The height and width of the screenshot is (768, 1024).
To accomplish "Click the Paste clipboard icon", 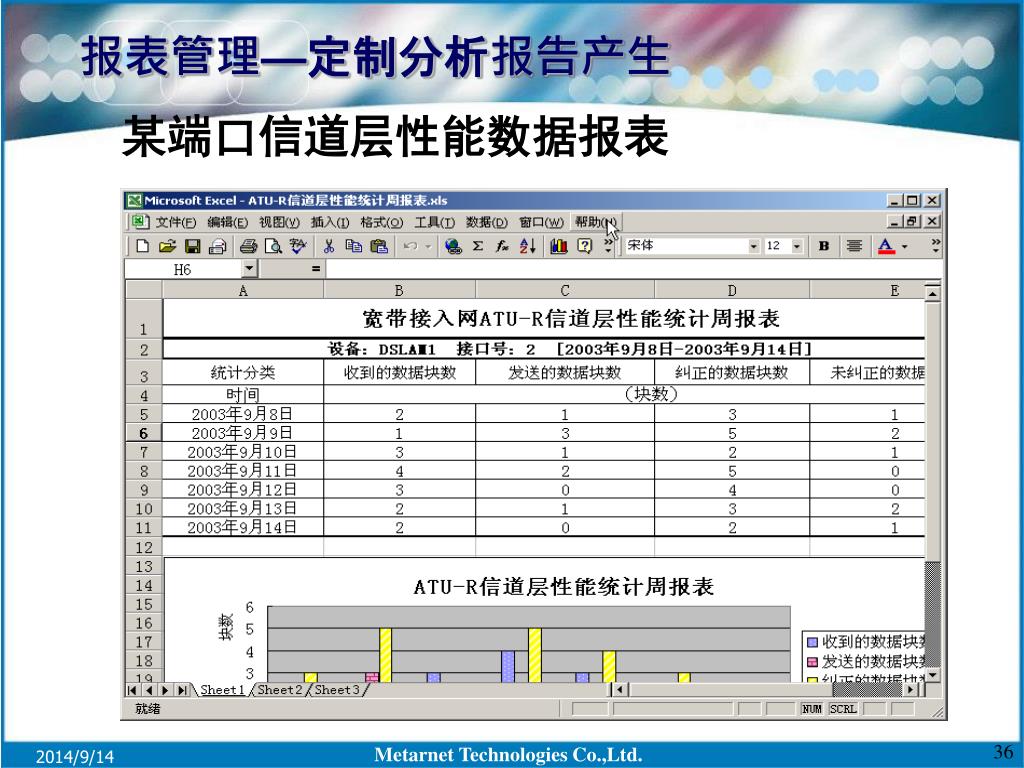I will click(x=378, y=246).
